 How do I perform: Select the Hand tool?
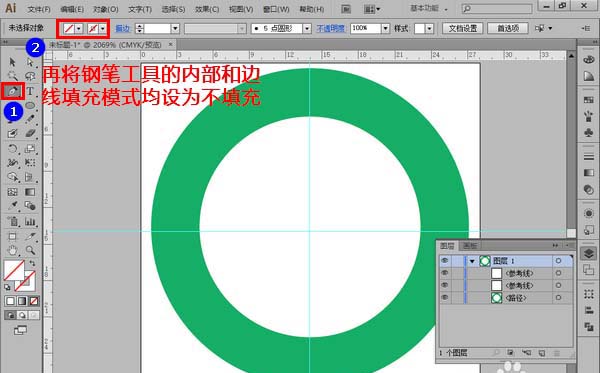click(x=12, y=250)
